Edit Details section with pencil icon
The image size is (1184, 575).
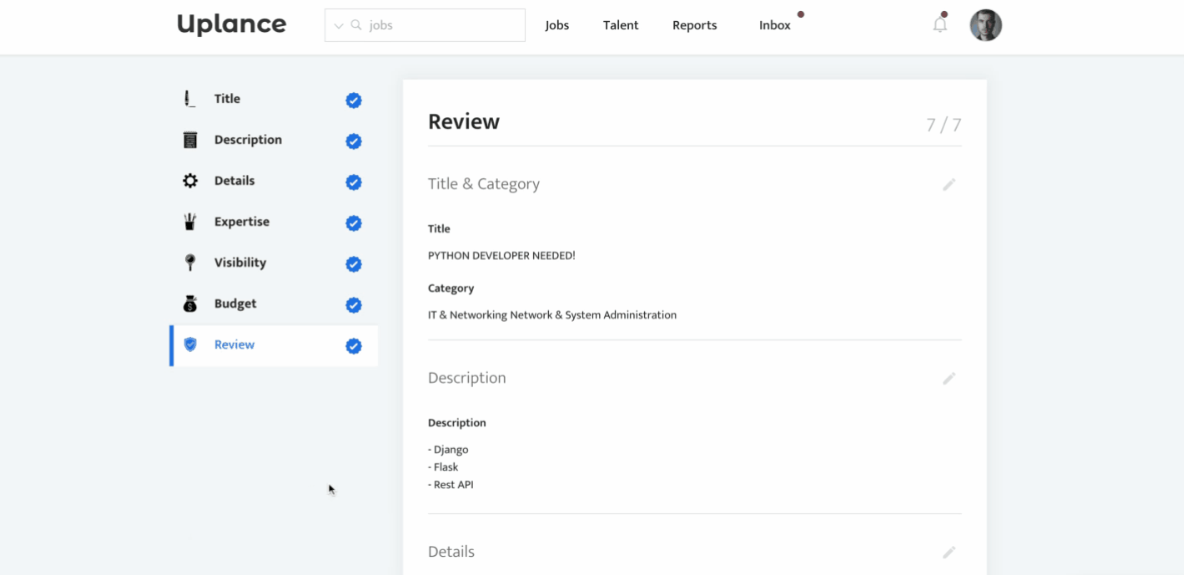pos(949,552)
